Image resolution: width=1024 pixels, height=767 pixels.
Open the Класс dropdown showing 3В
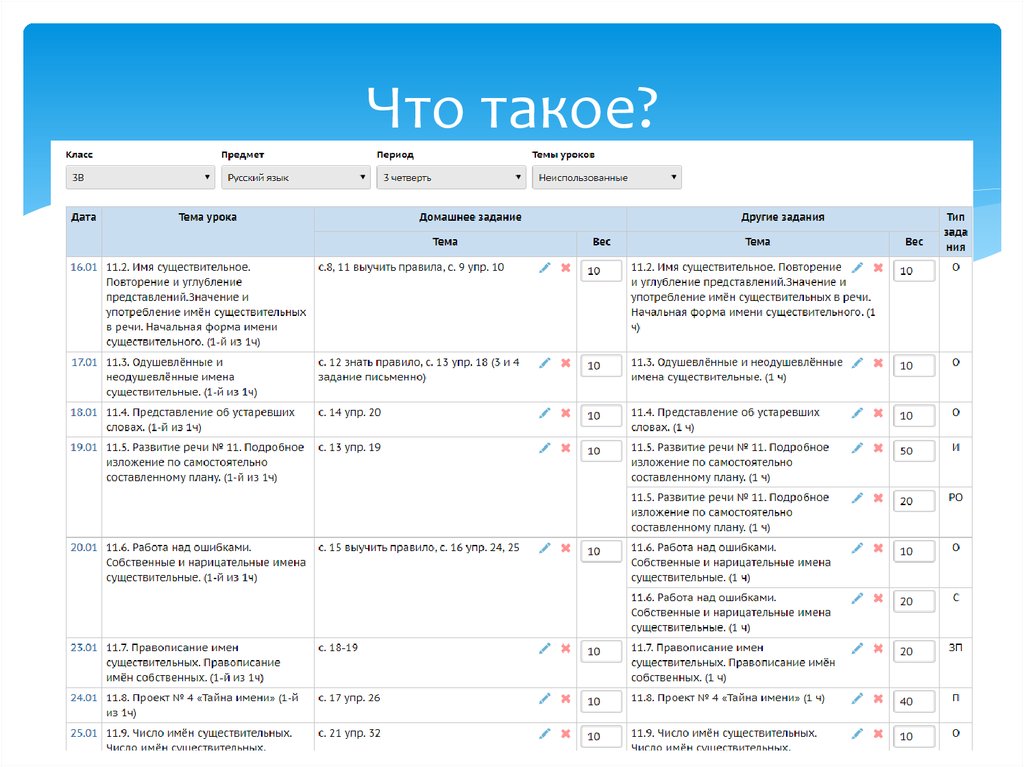click(x=138, y=176)
